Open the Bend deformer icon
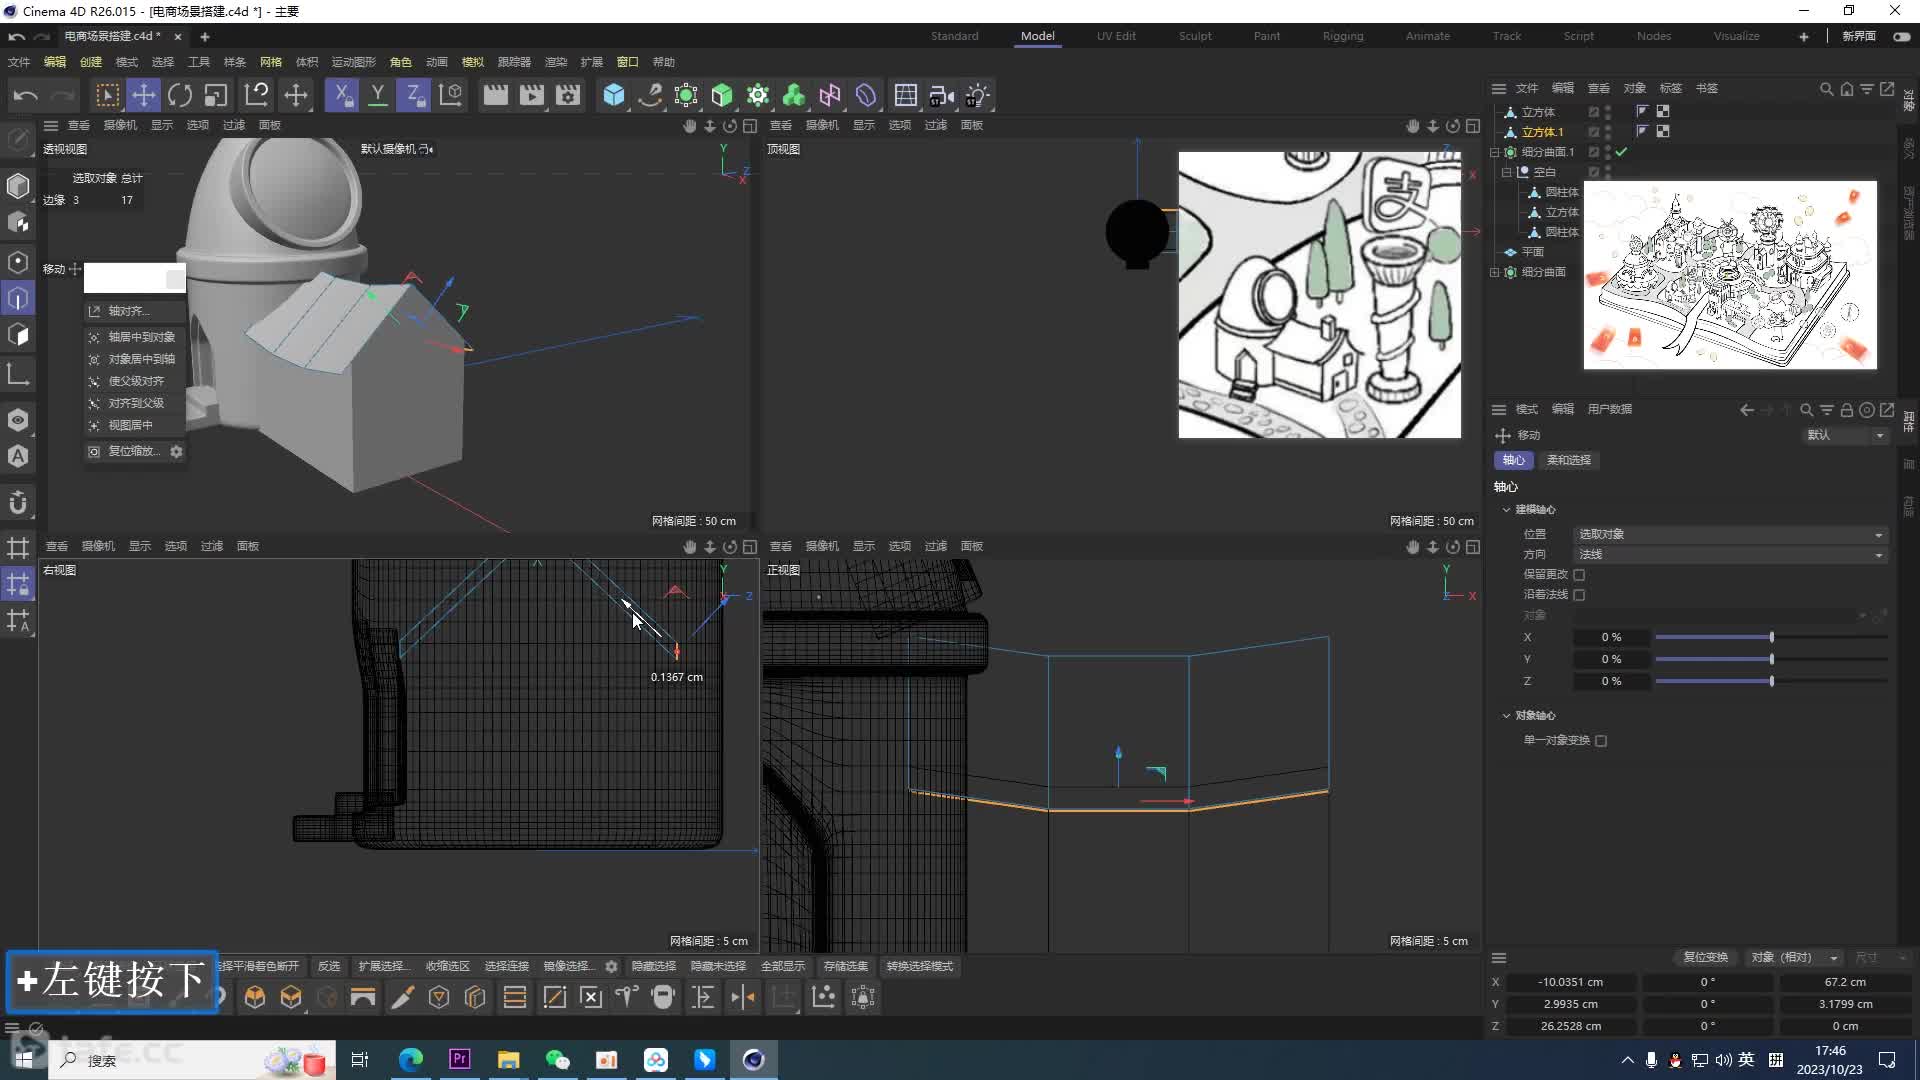The image size is (1920, 1080). (x=866, y=96)
